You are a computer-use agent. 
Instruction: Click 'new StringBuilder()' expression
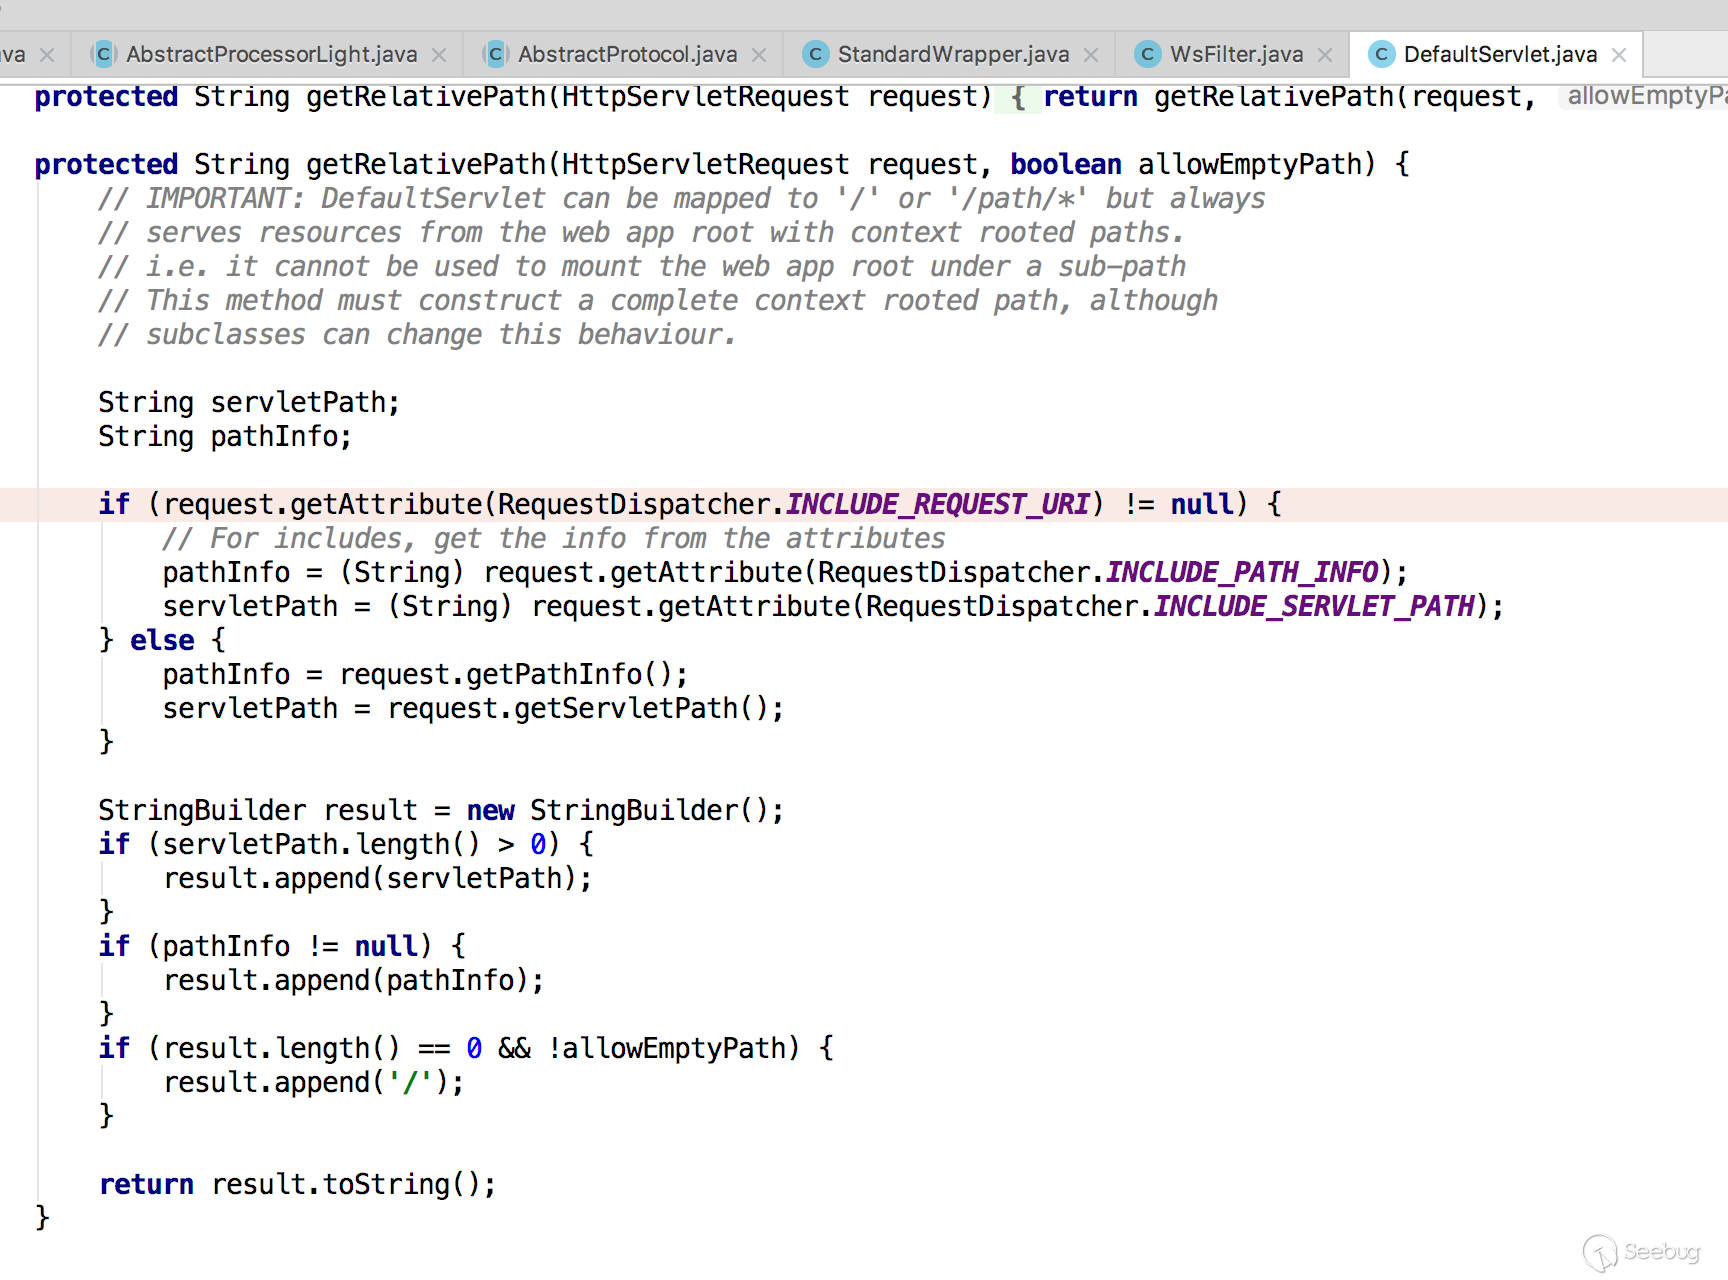pos(618,810)
